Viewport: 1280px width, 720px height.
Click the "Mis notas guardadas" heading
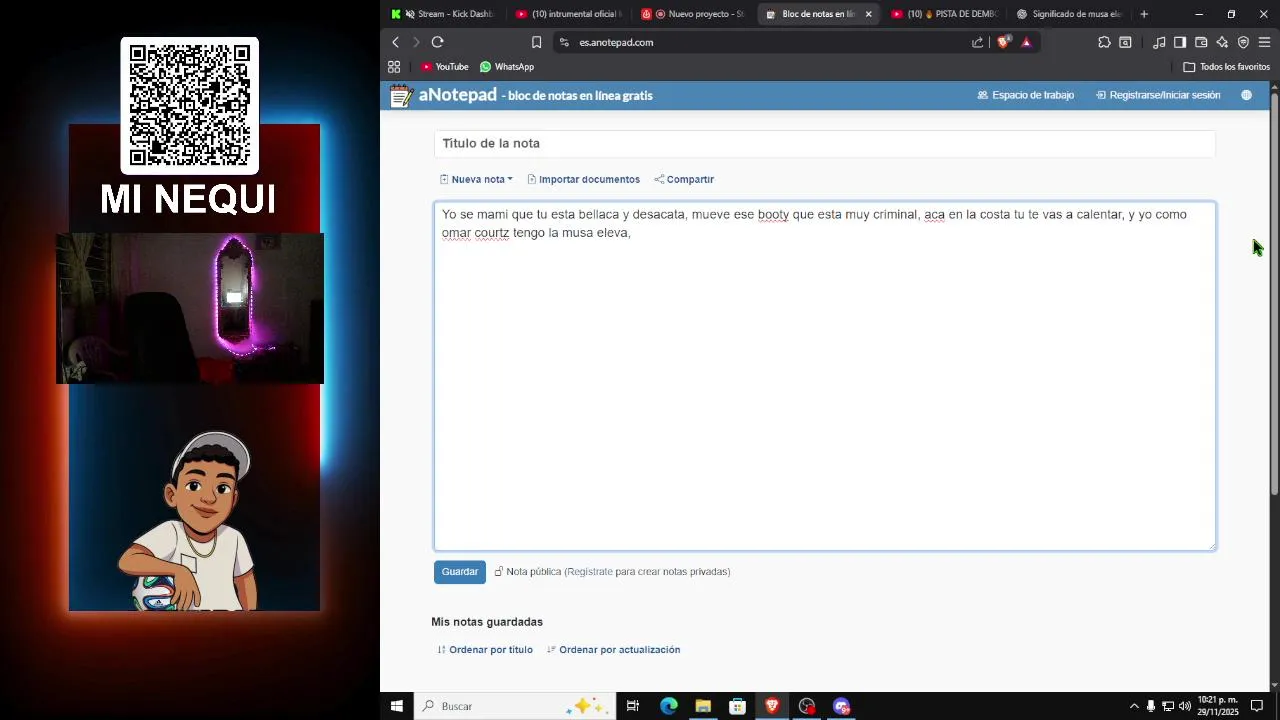(x=487, y=622)
